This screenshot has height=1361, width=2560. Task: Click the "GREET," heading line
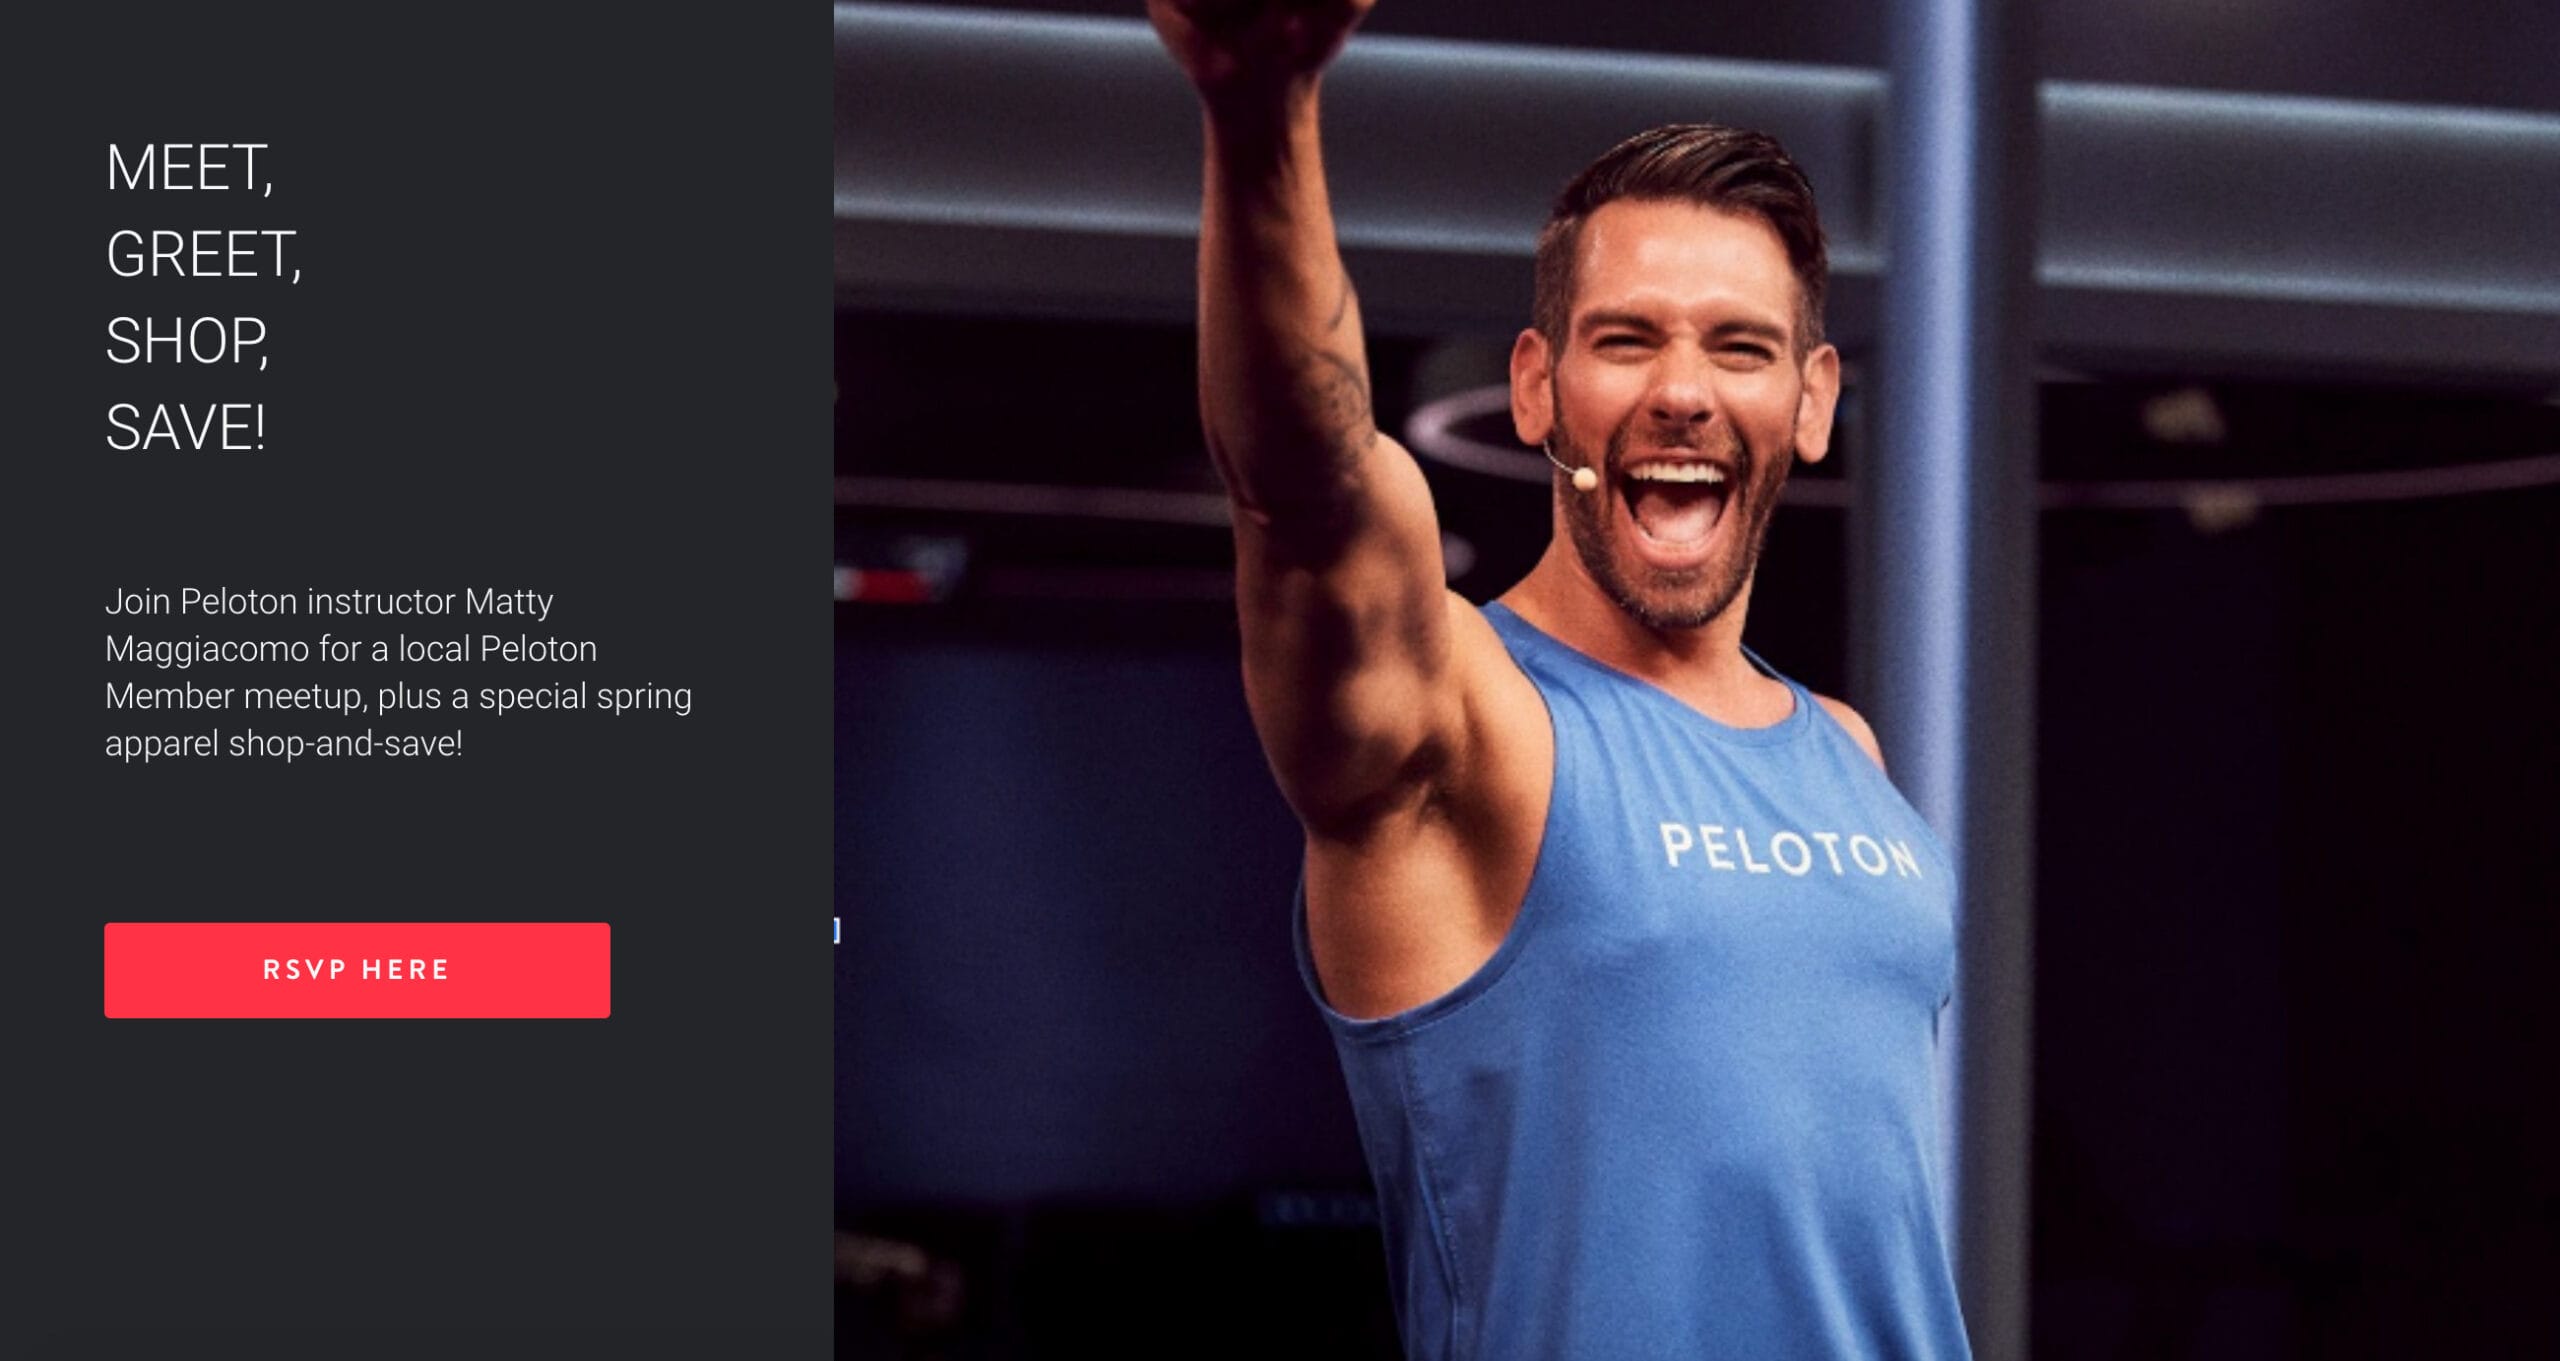(203, 254)
